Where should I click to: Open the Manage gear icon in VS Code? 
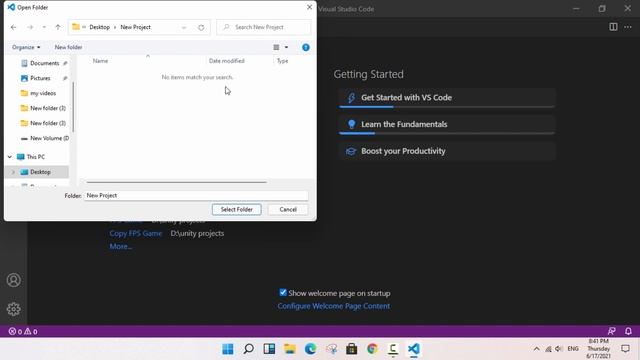coord(13,309)
